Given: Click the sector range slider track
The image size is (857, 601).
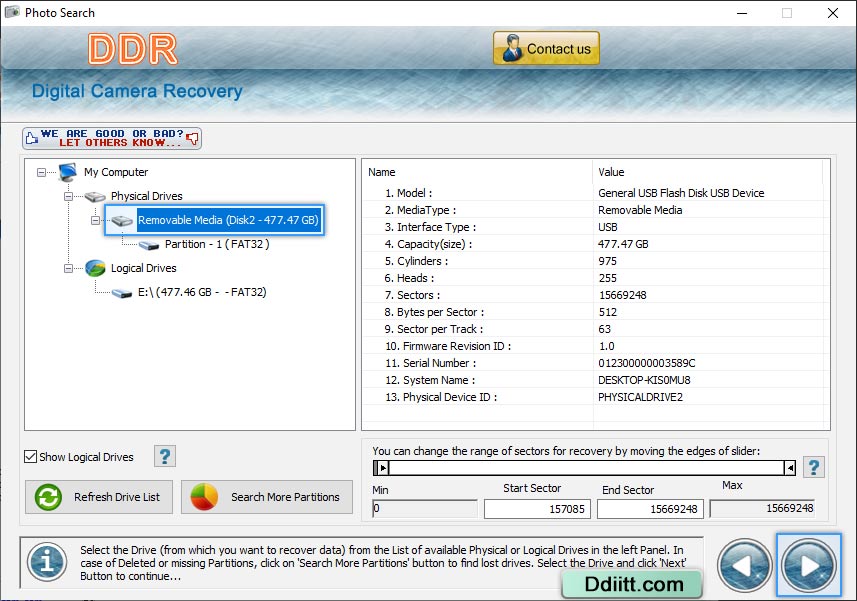Looking at the screenshot, I should point(585,468).
